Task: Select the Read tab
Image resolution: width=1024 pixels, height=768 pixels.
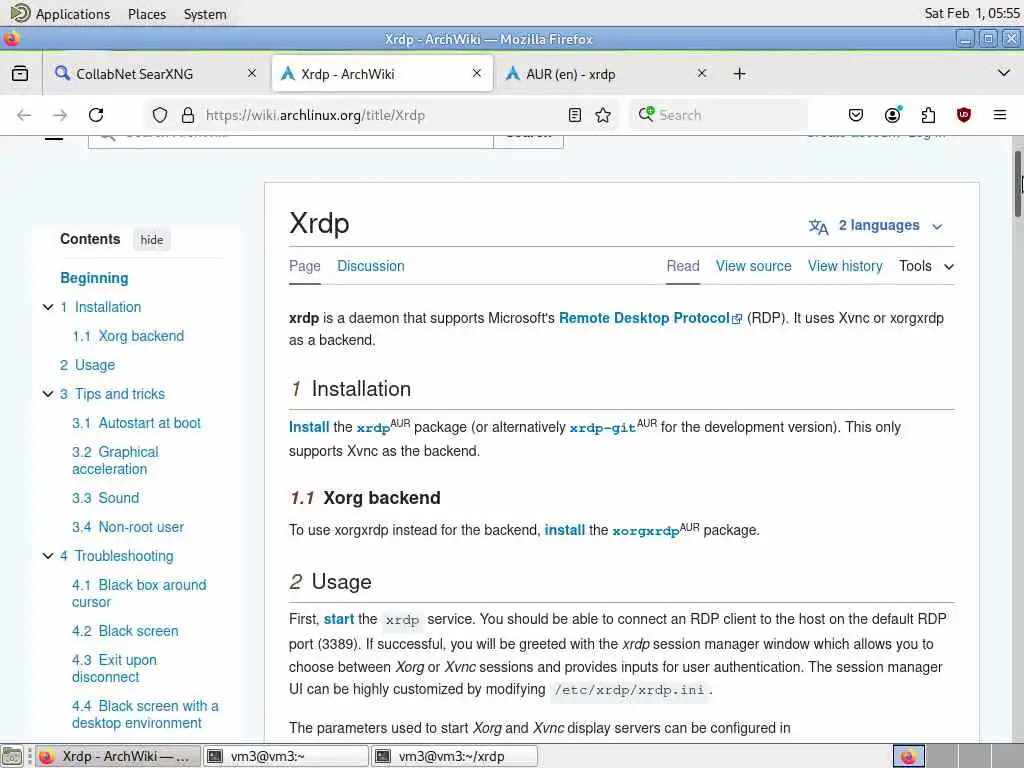Action: (682, 266)
